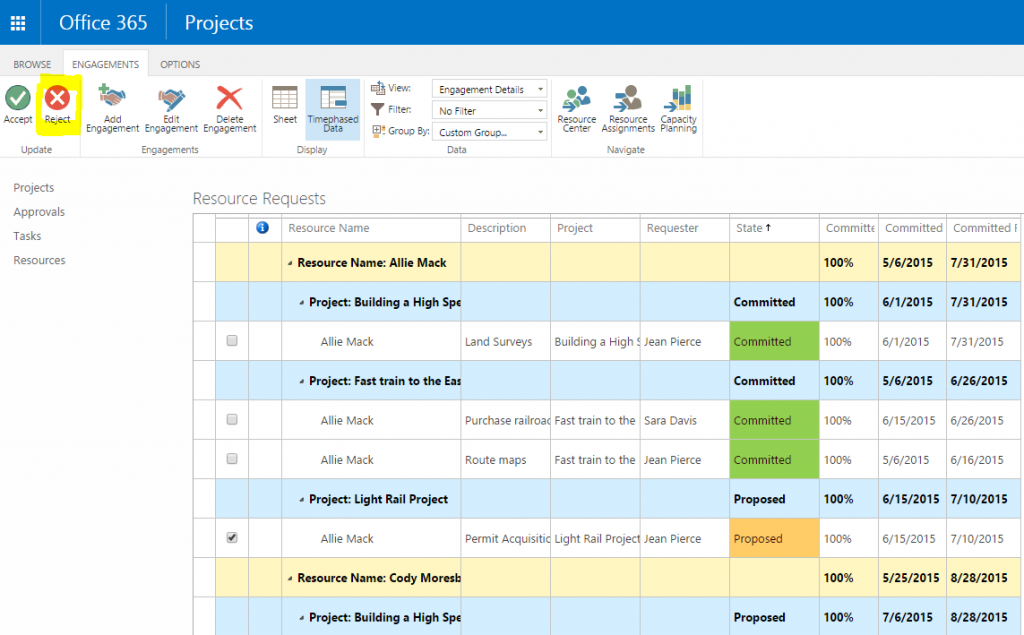The height and width of the screenshot is (635, 1024).
Task: Open Capacity Planning
Action: point(678,99)
